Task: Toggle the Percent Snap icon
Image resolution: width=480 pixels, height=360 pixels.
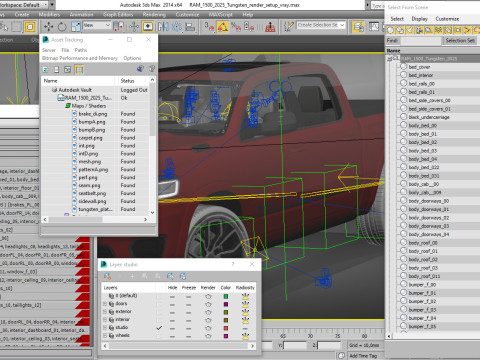Action: tap(236, 26)
